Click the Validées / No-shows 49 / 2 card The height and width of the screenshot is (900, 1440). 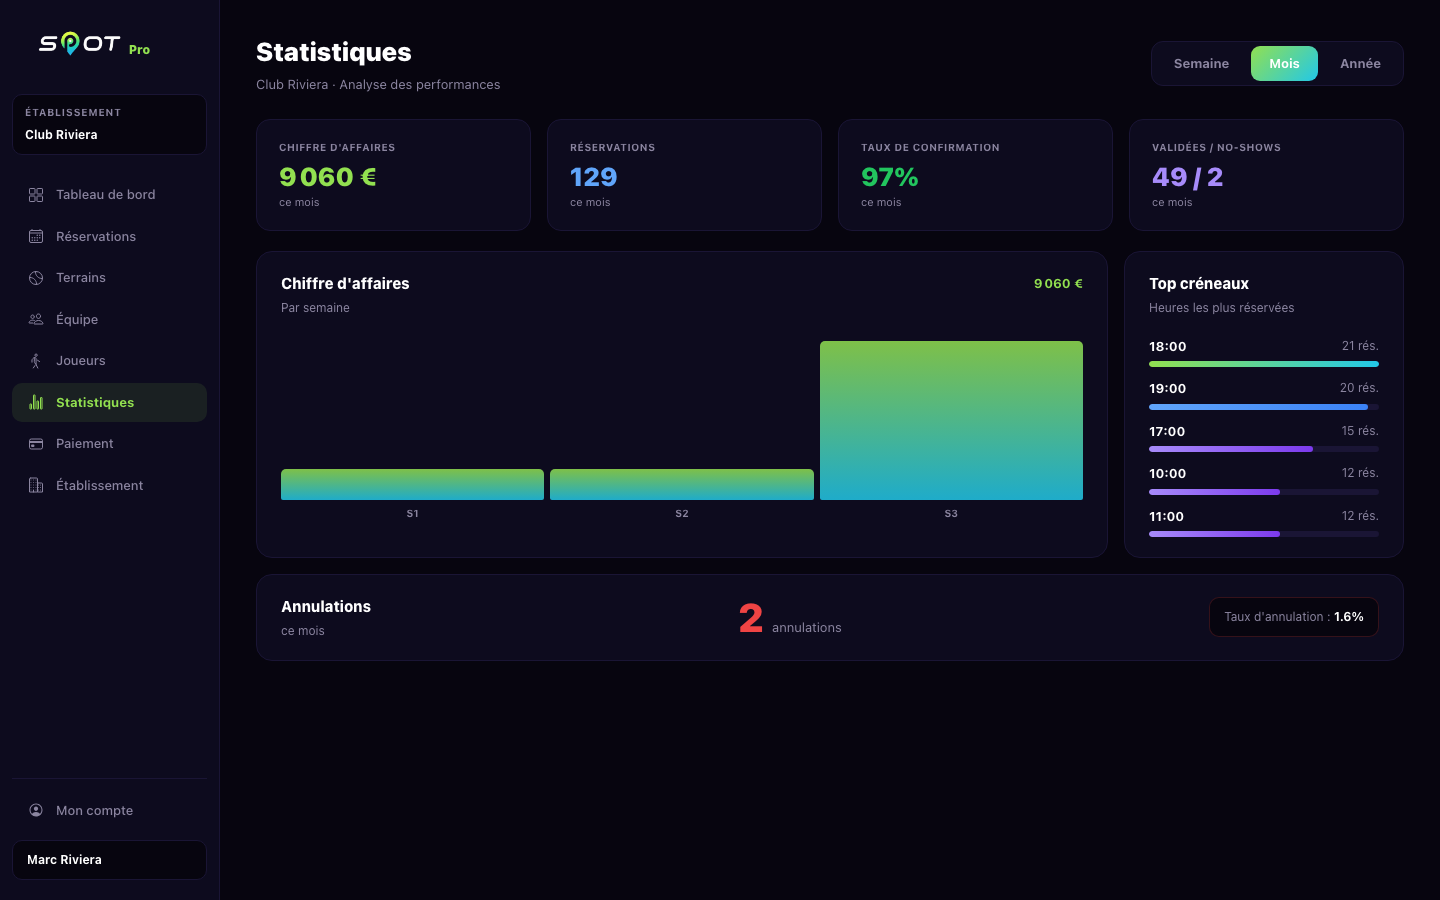pyautogui.click(x=1266, y=175)
